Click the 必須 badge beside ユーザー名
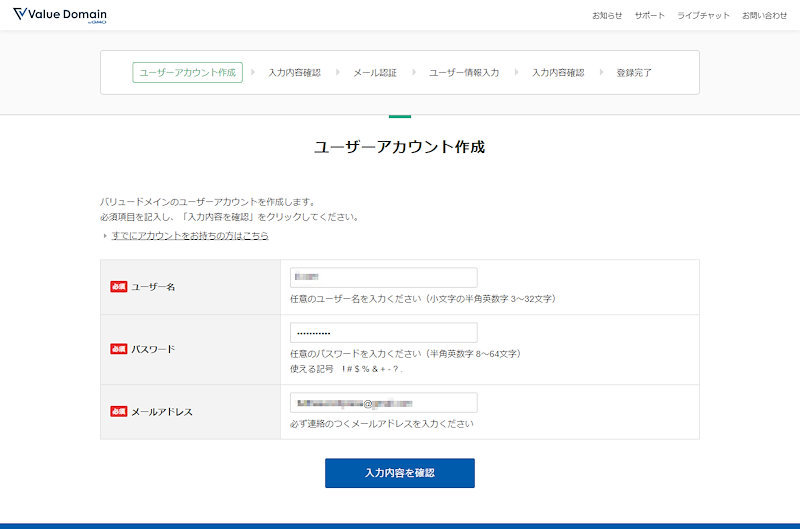 coord(118,287)
